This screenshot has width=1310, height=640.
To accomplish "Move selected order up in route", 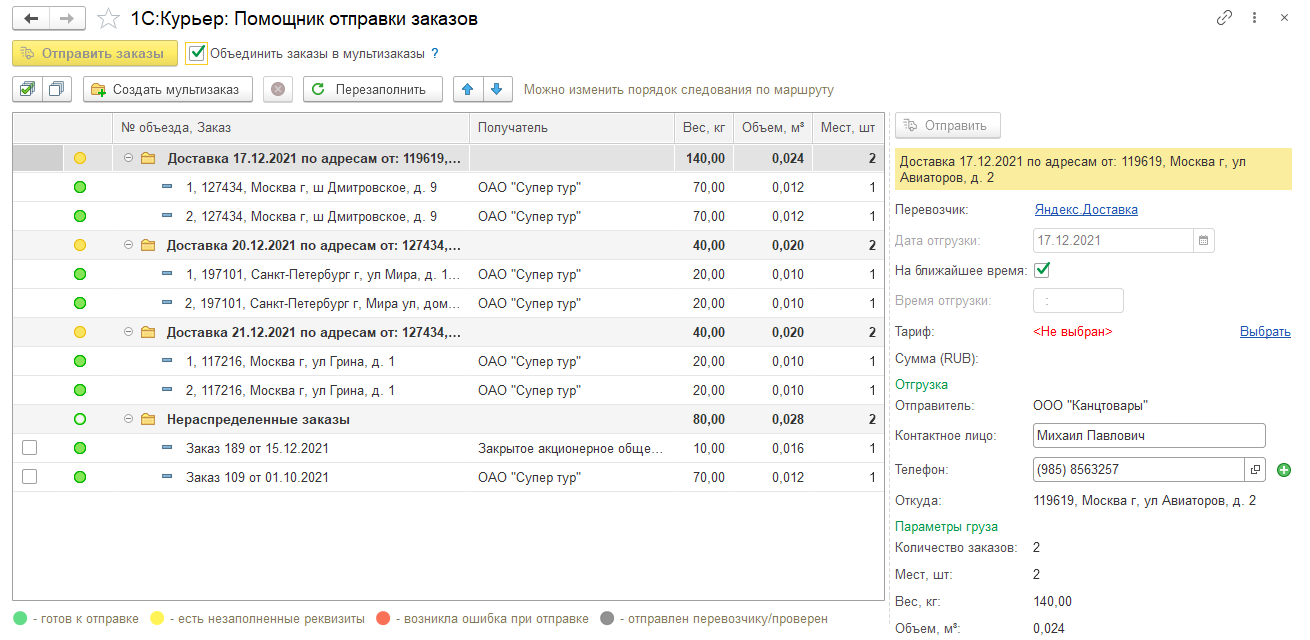I will [468, 89].
